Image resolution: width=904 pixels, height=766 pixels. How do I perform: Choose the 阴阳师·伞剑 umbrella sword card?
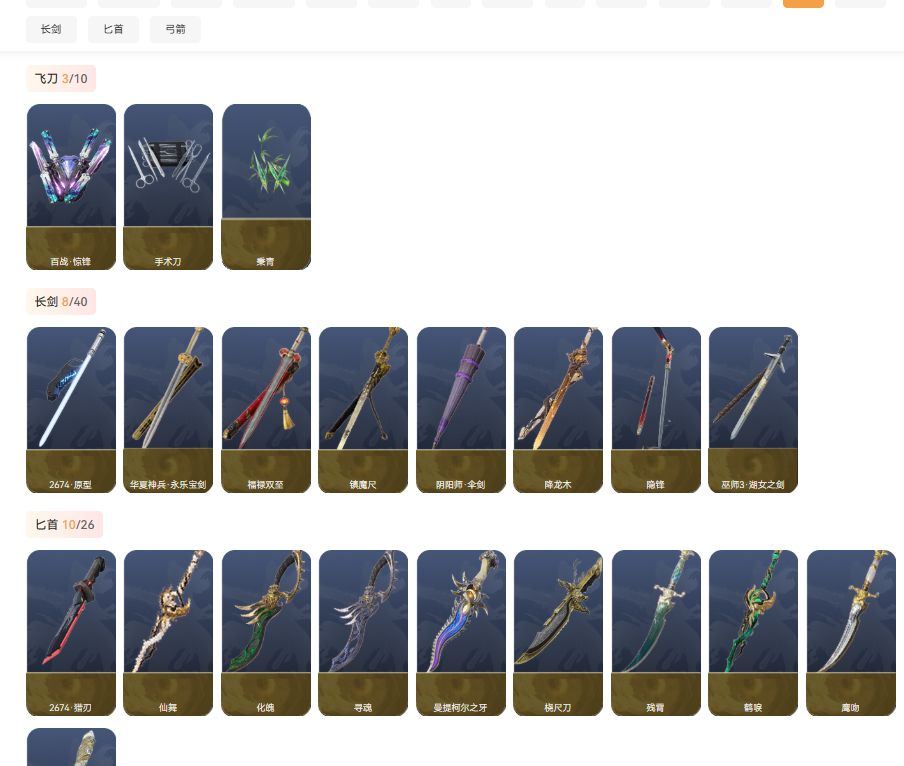461,410
